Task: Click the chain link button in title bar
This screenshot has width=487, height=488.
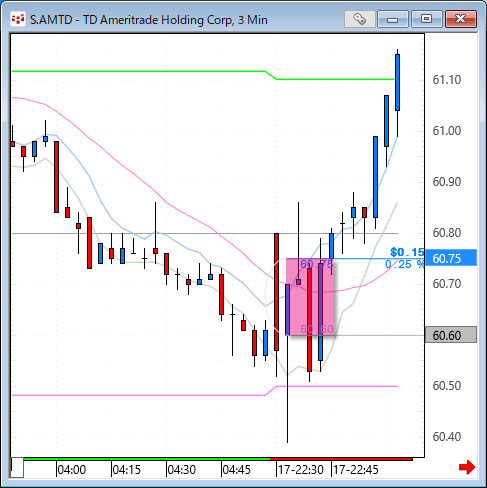Action: pyautogui.click(x=359, y=19)
